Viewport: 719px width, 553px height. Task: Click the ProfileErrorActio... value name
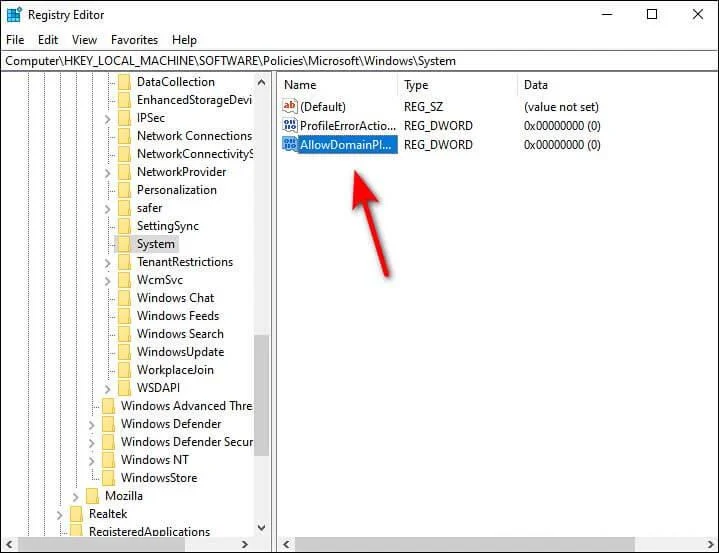pos(348,126)
